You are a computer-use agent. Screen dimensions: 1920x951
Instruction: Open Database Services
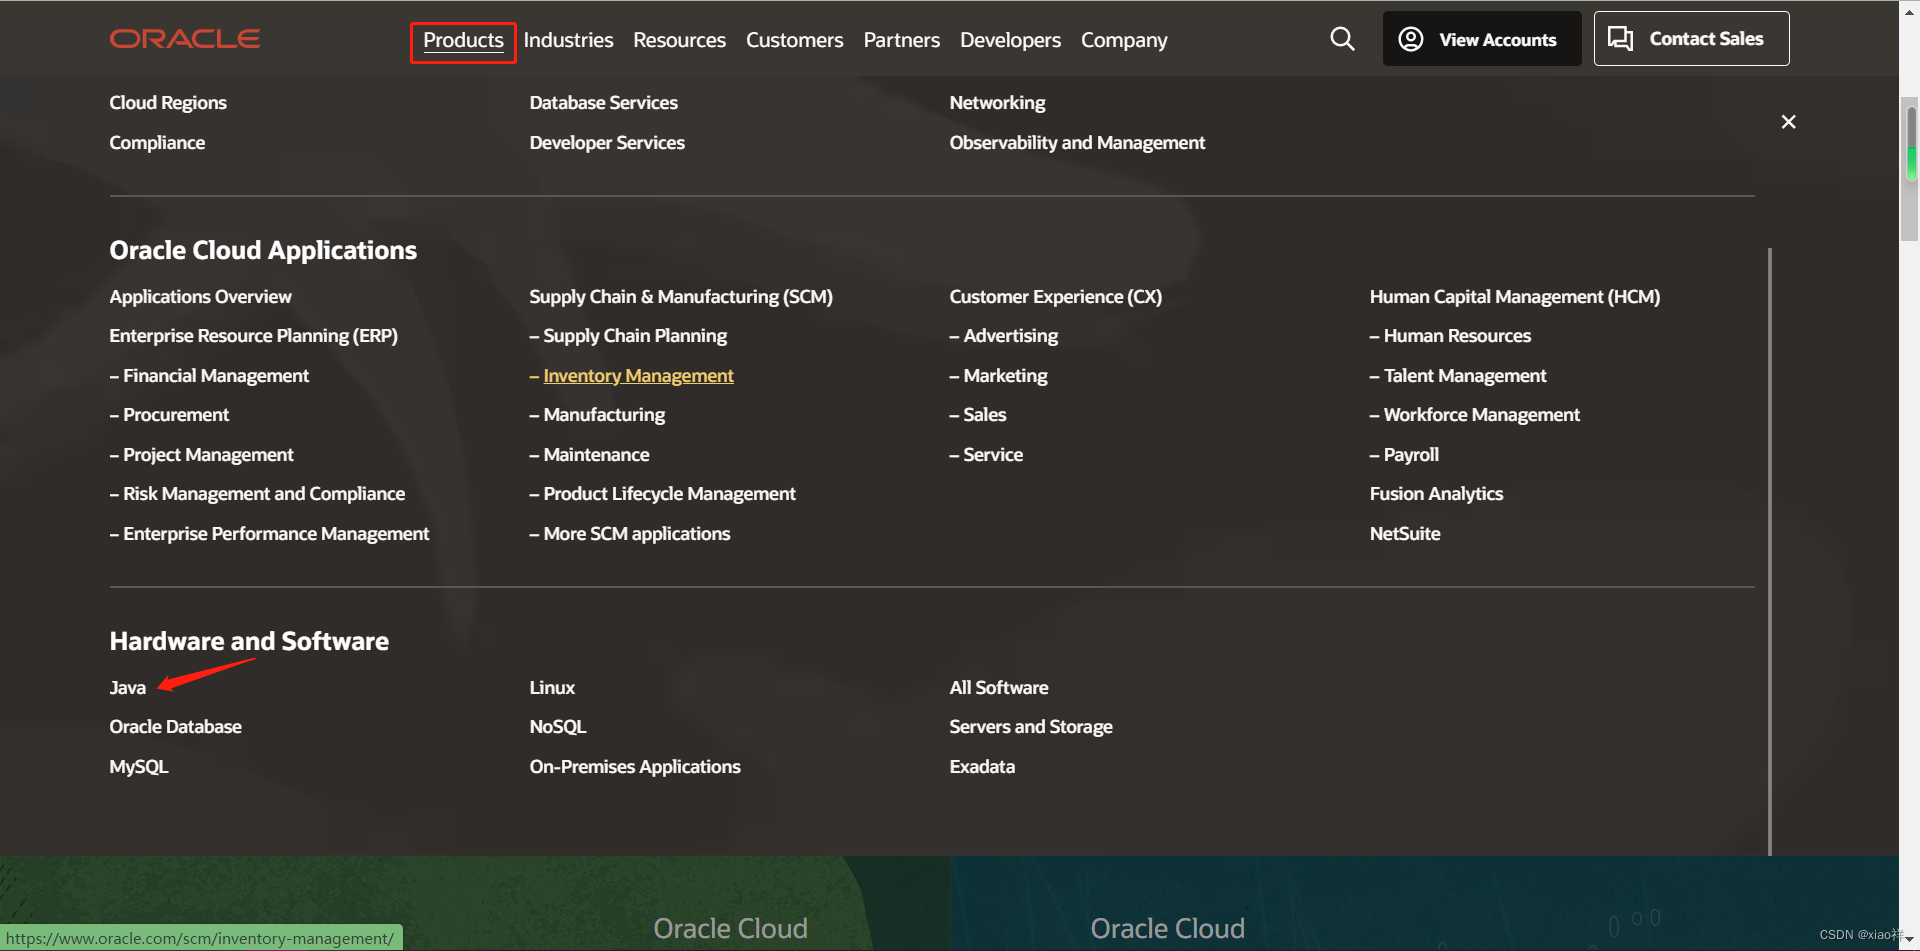tap(603, 103)
